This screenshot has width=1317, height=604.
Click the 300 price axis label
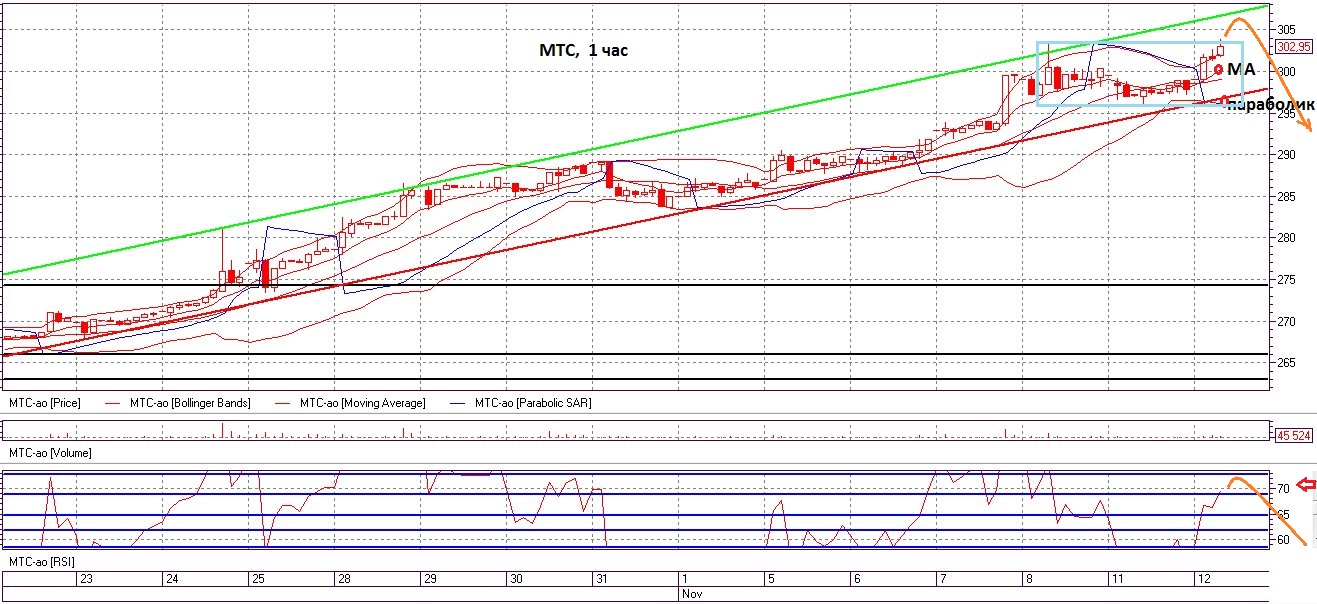pyautogui.click(x=1285, y=72)
